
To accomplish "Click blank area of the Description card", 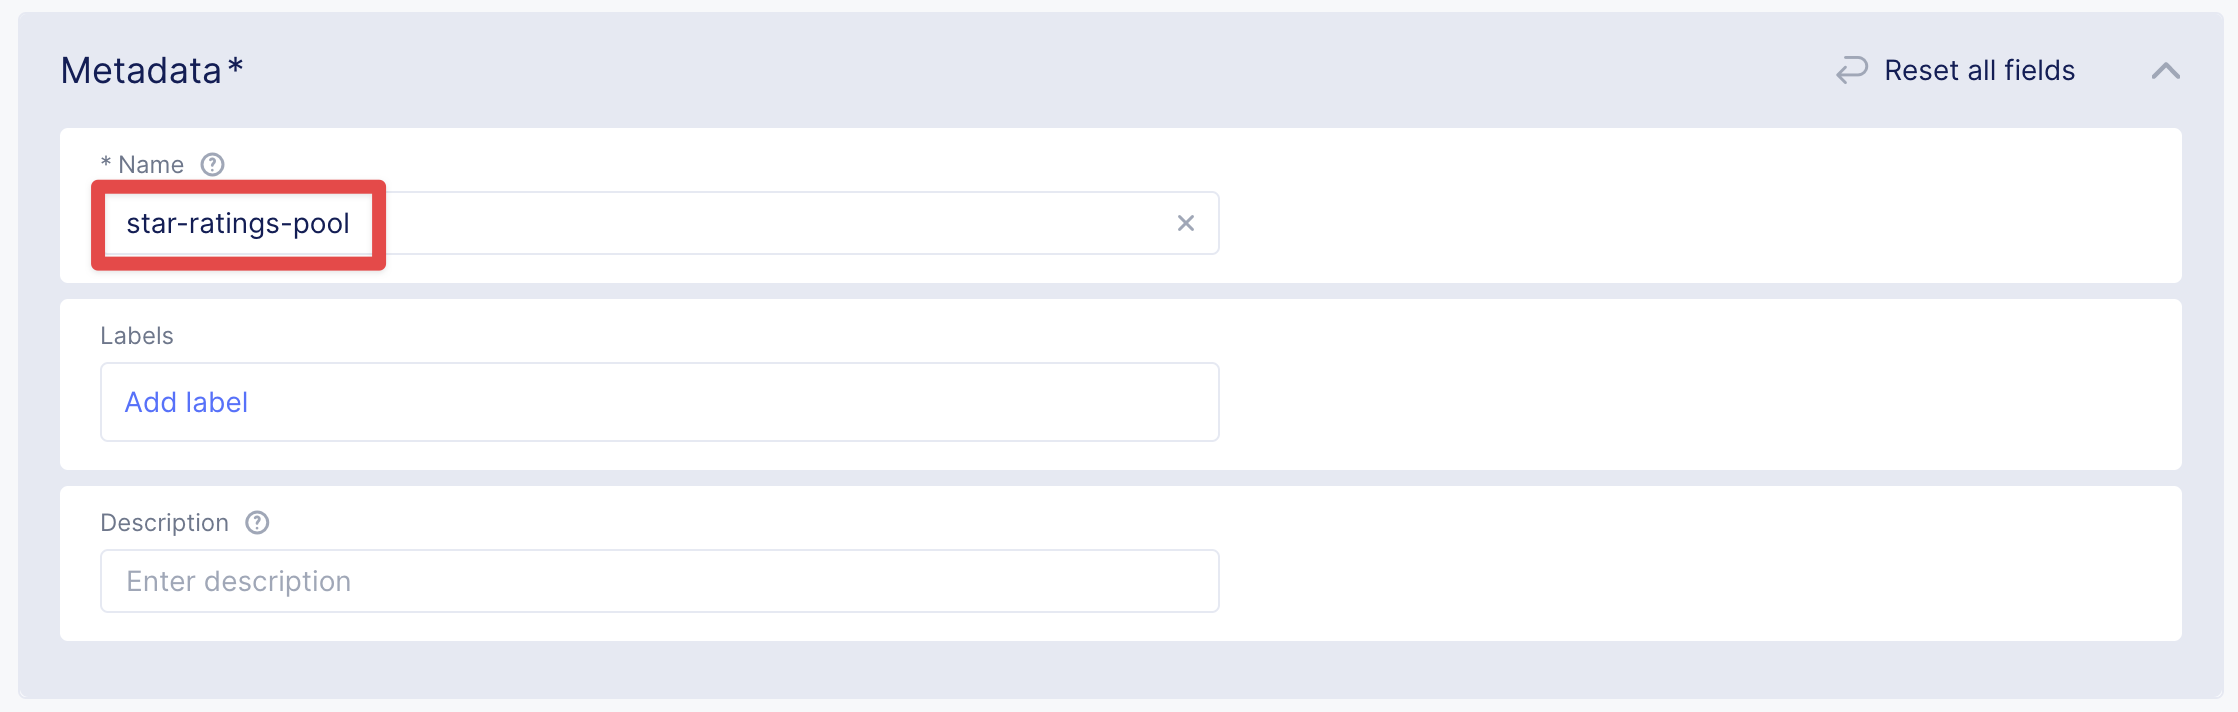I will (x=1700, y=566).
